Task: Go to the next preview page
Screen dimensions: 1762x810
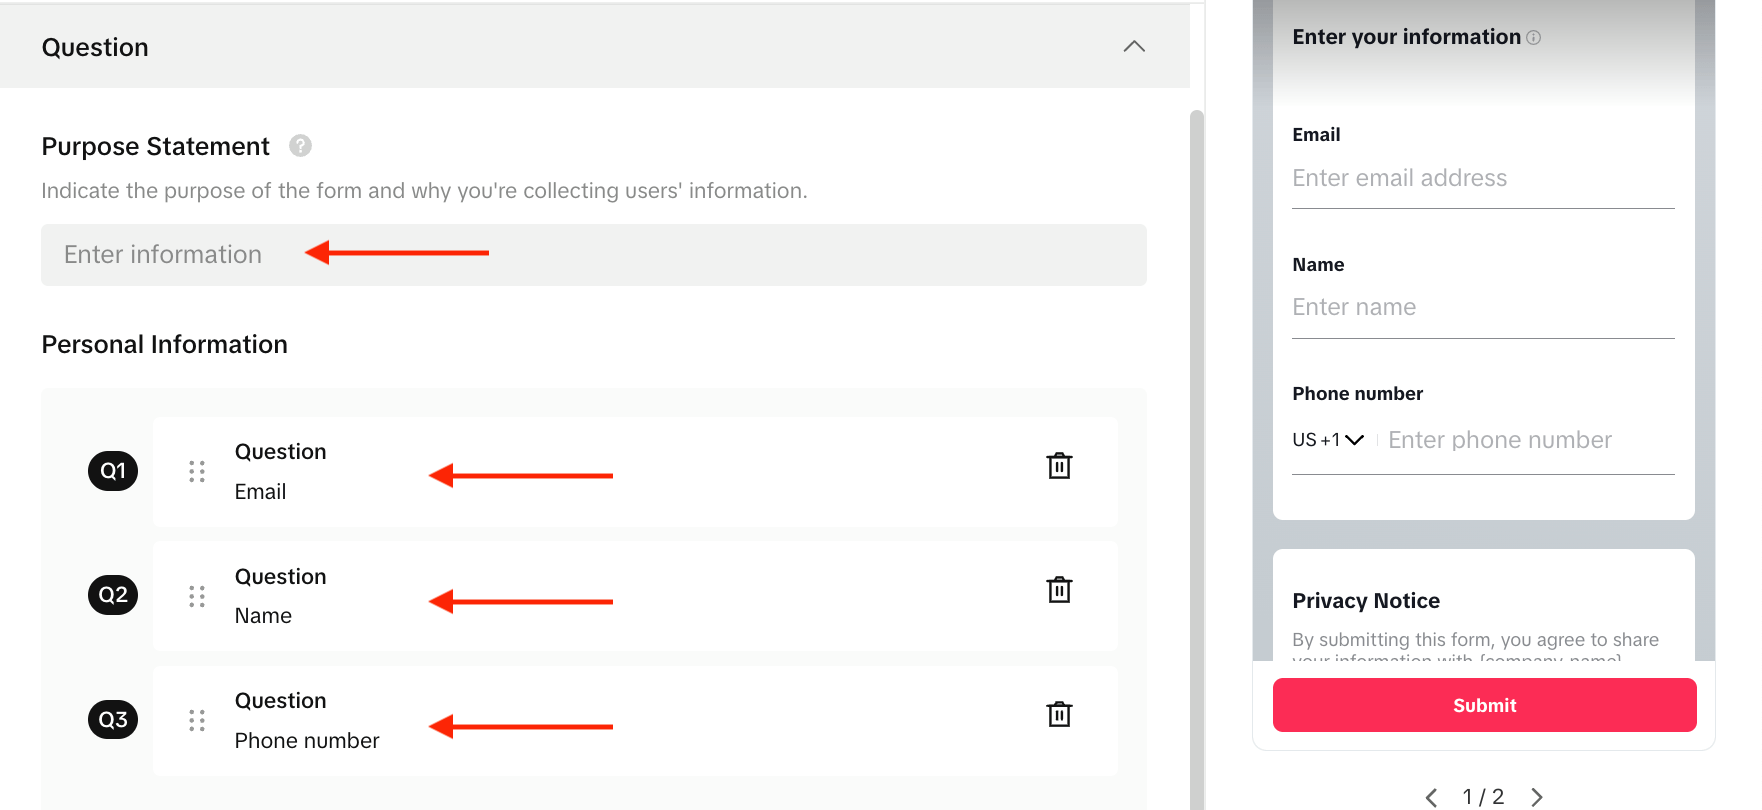Action: (x=1537, y=796)
